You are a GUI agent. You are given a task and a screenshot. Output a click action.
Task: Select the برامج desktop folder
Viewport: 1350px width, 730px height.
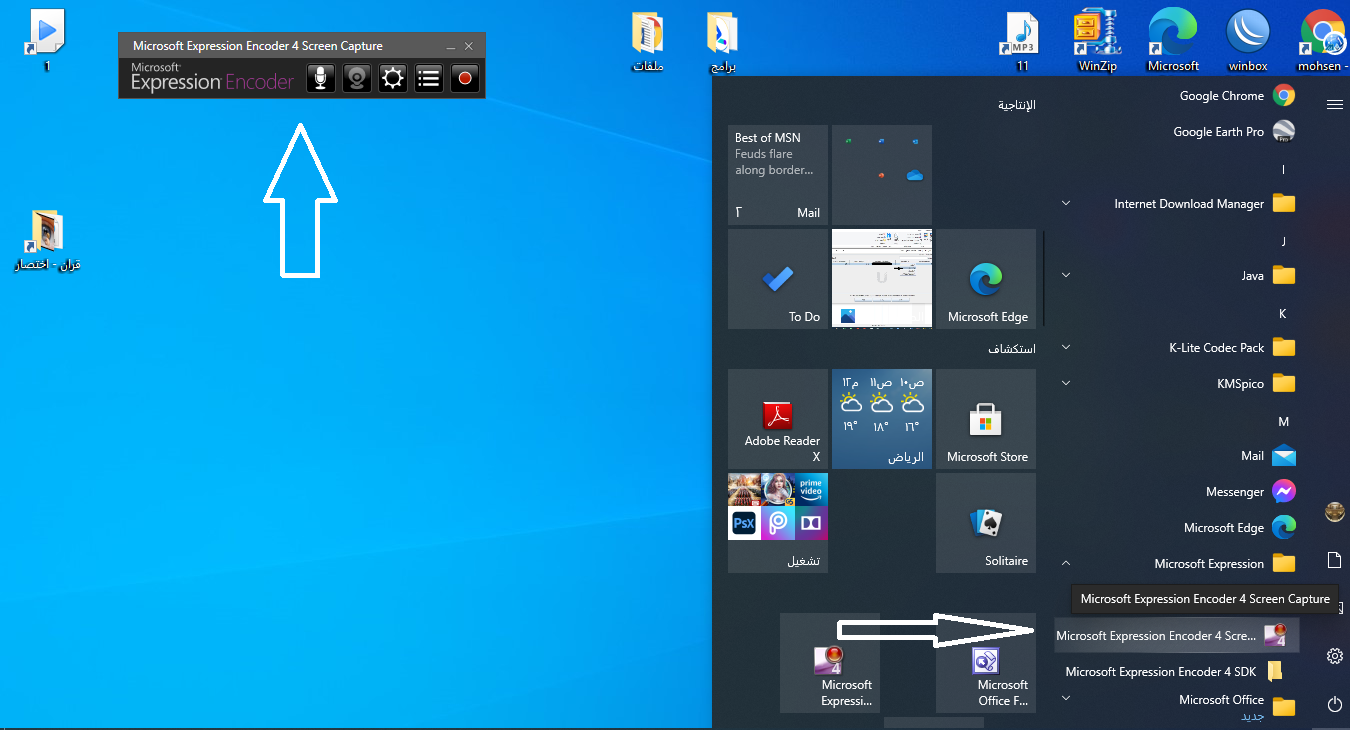(x=722, y=41)
